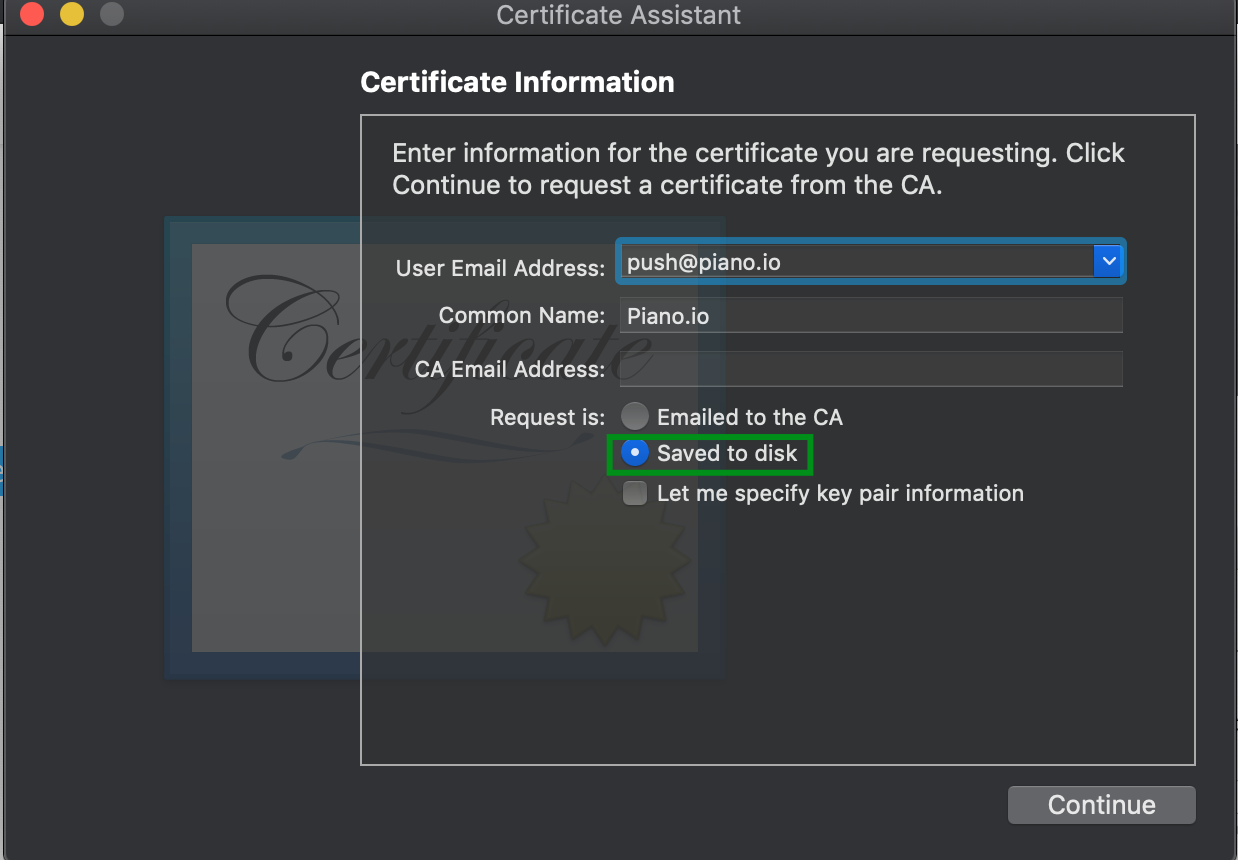1238x860 pixels.
Task: Select the 'Saved to disk' radio button
Action: coord(634,453)
